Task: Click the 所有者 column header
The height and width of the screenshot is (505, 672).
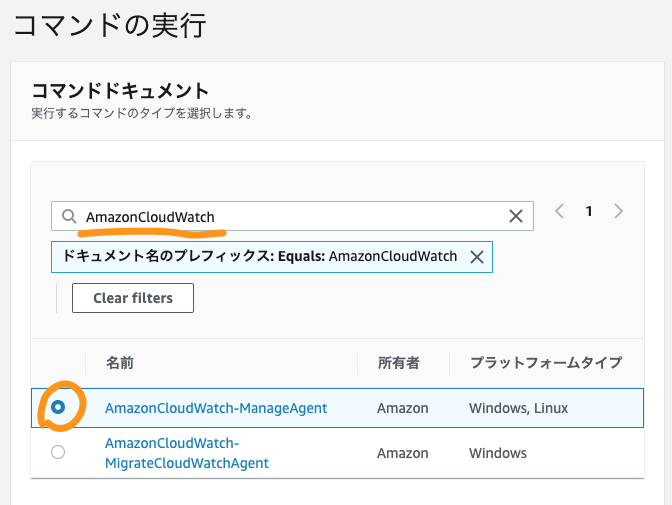Action: point(399,363)
